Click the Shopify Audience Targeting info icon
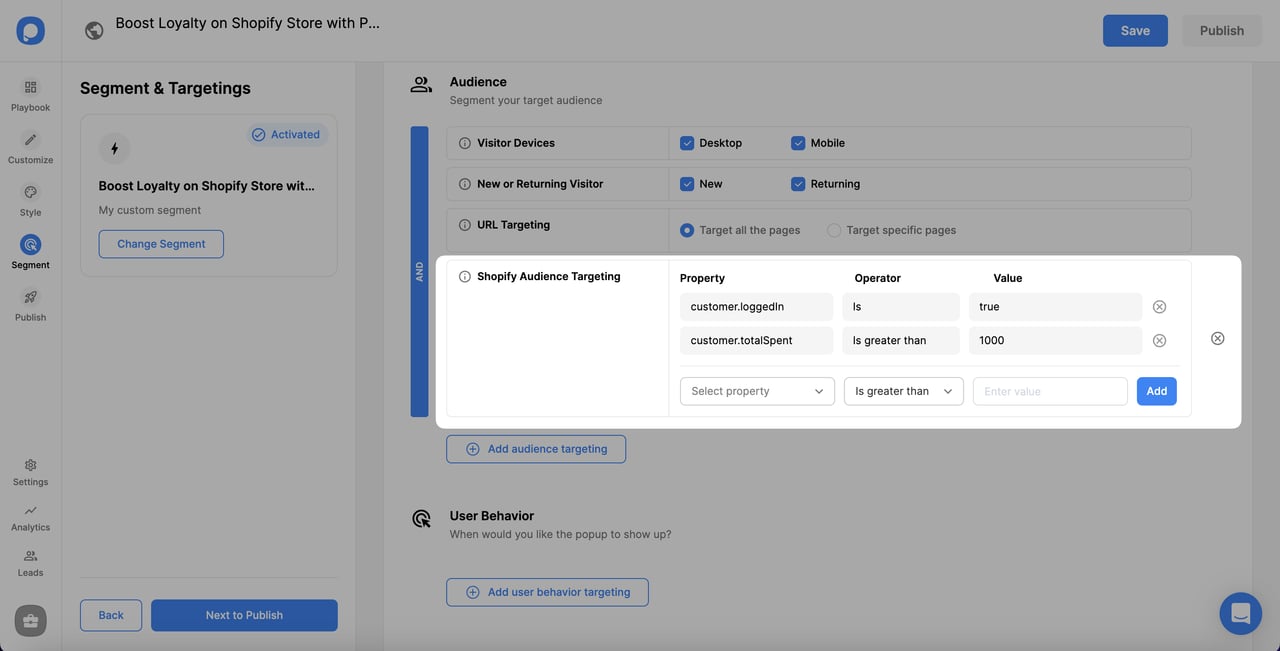This screenshot has width=1280, height=651. [464, 277]
